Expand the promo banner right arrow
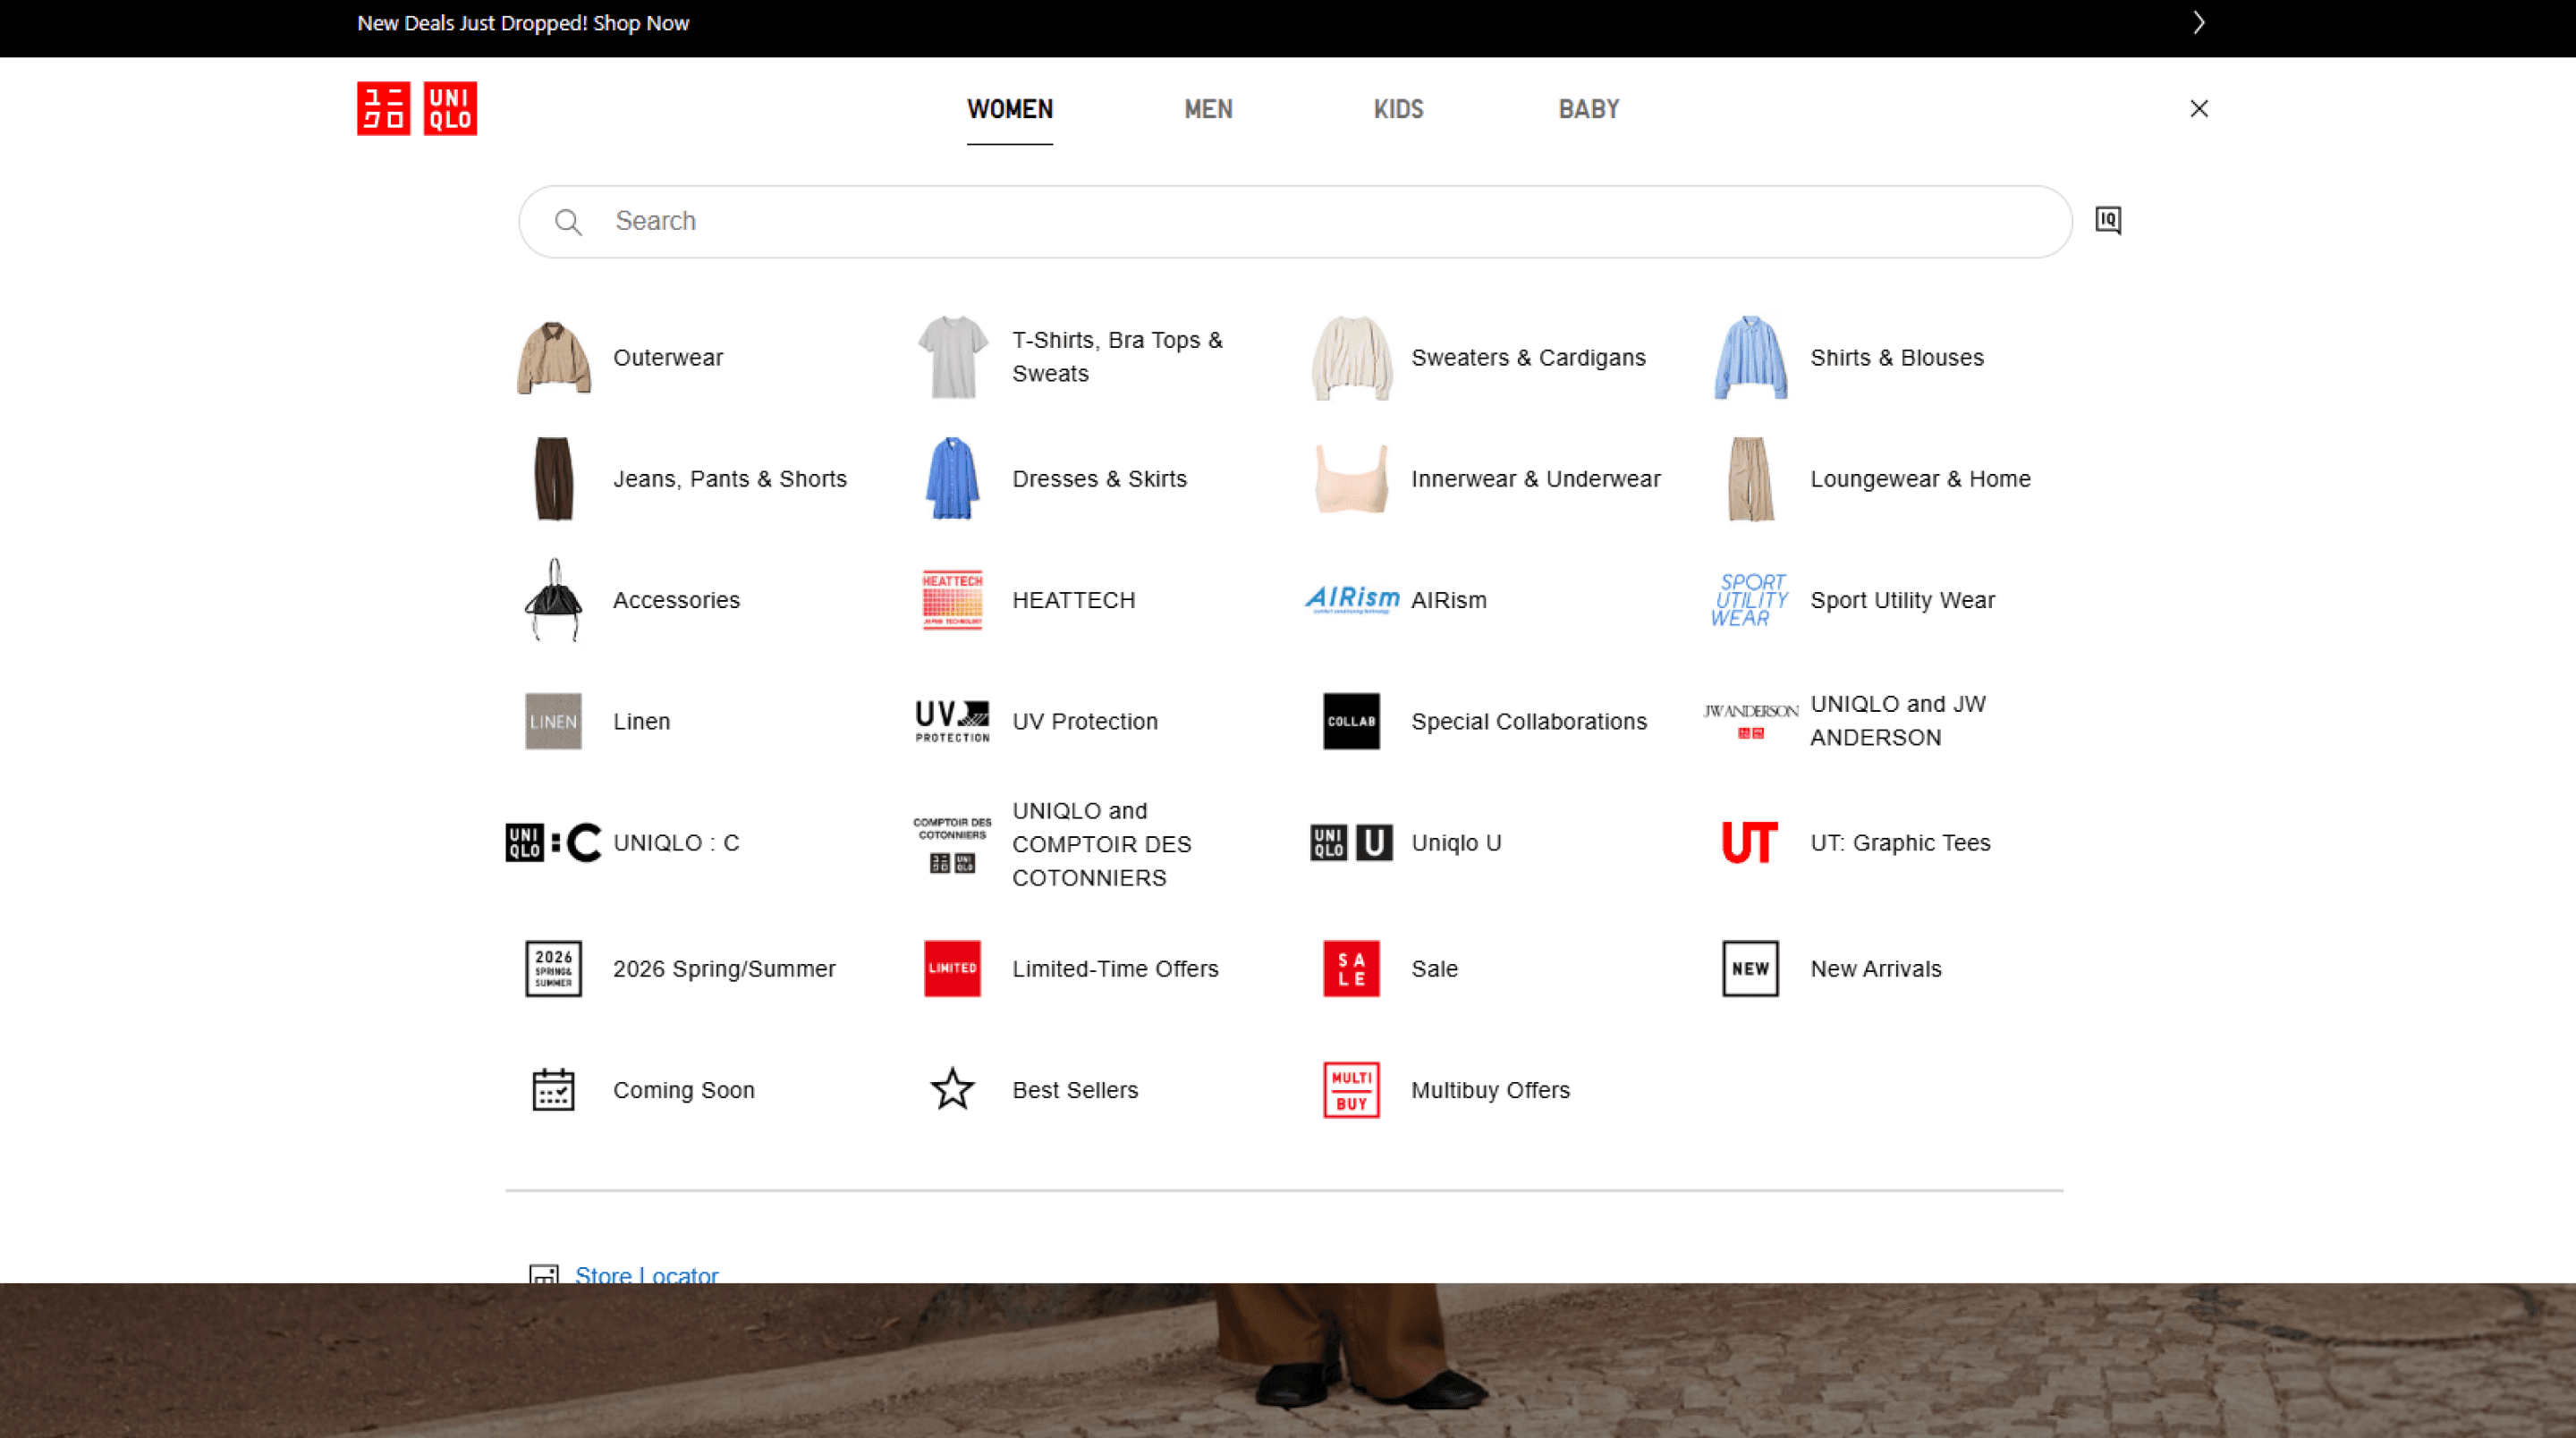This screenshot has width=2576, height=1438. tap(2198, 23)
